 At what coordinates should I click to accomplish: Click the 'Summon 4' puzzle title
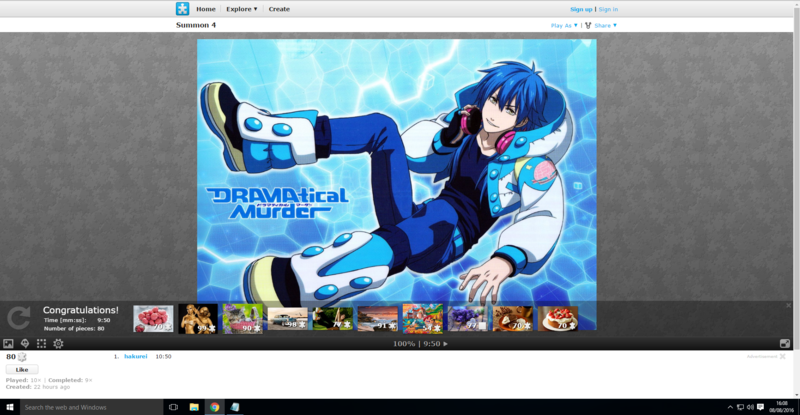[196, 25]
